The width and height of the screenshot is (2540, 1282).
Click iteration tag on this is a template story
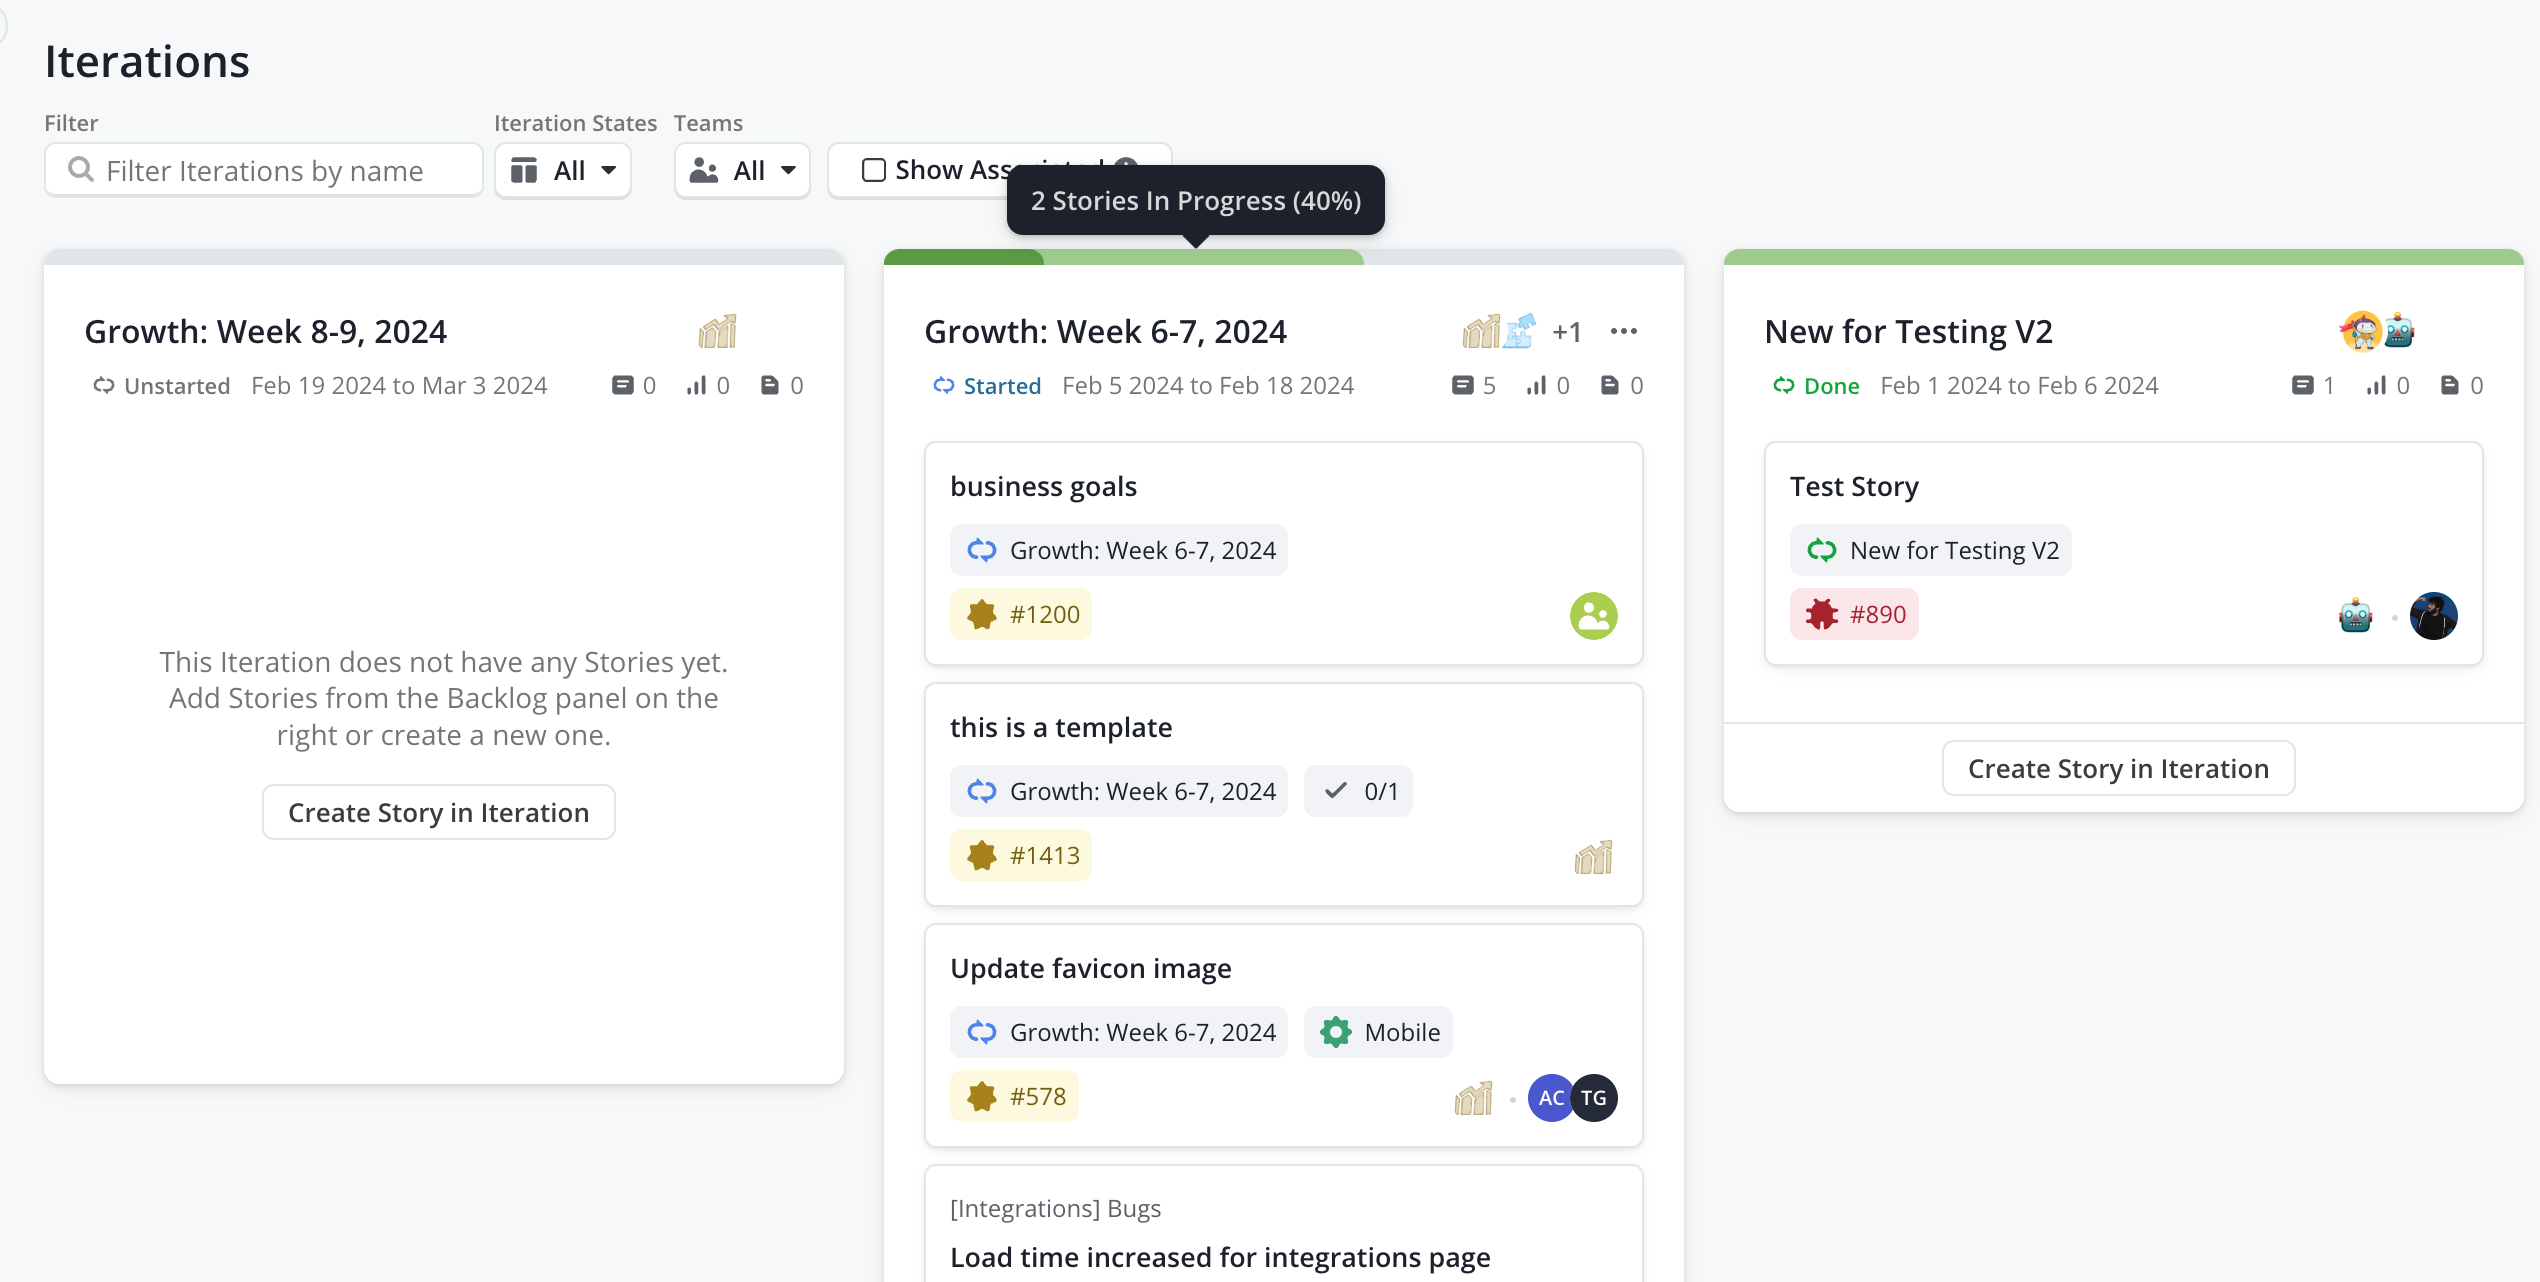(1119, 791)
